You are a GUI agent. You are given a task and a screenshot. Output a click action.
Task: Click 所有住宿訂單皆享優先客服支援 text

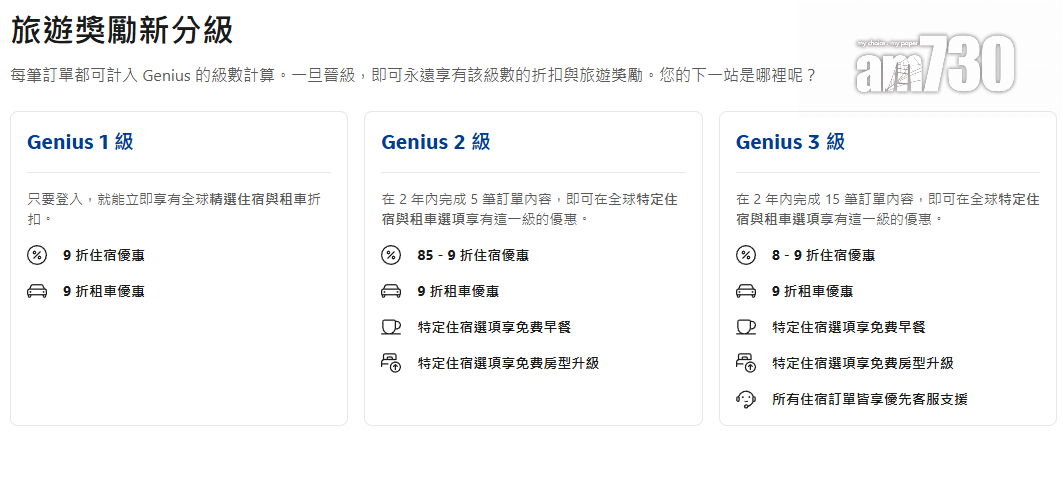tap(869, 399)
